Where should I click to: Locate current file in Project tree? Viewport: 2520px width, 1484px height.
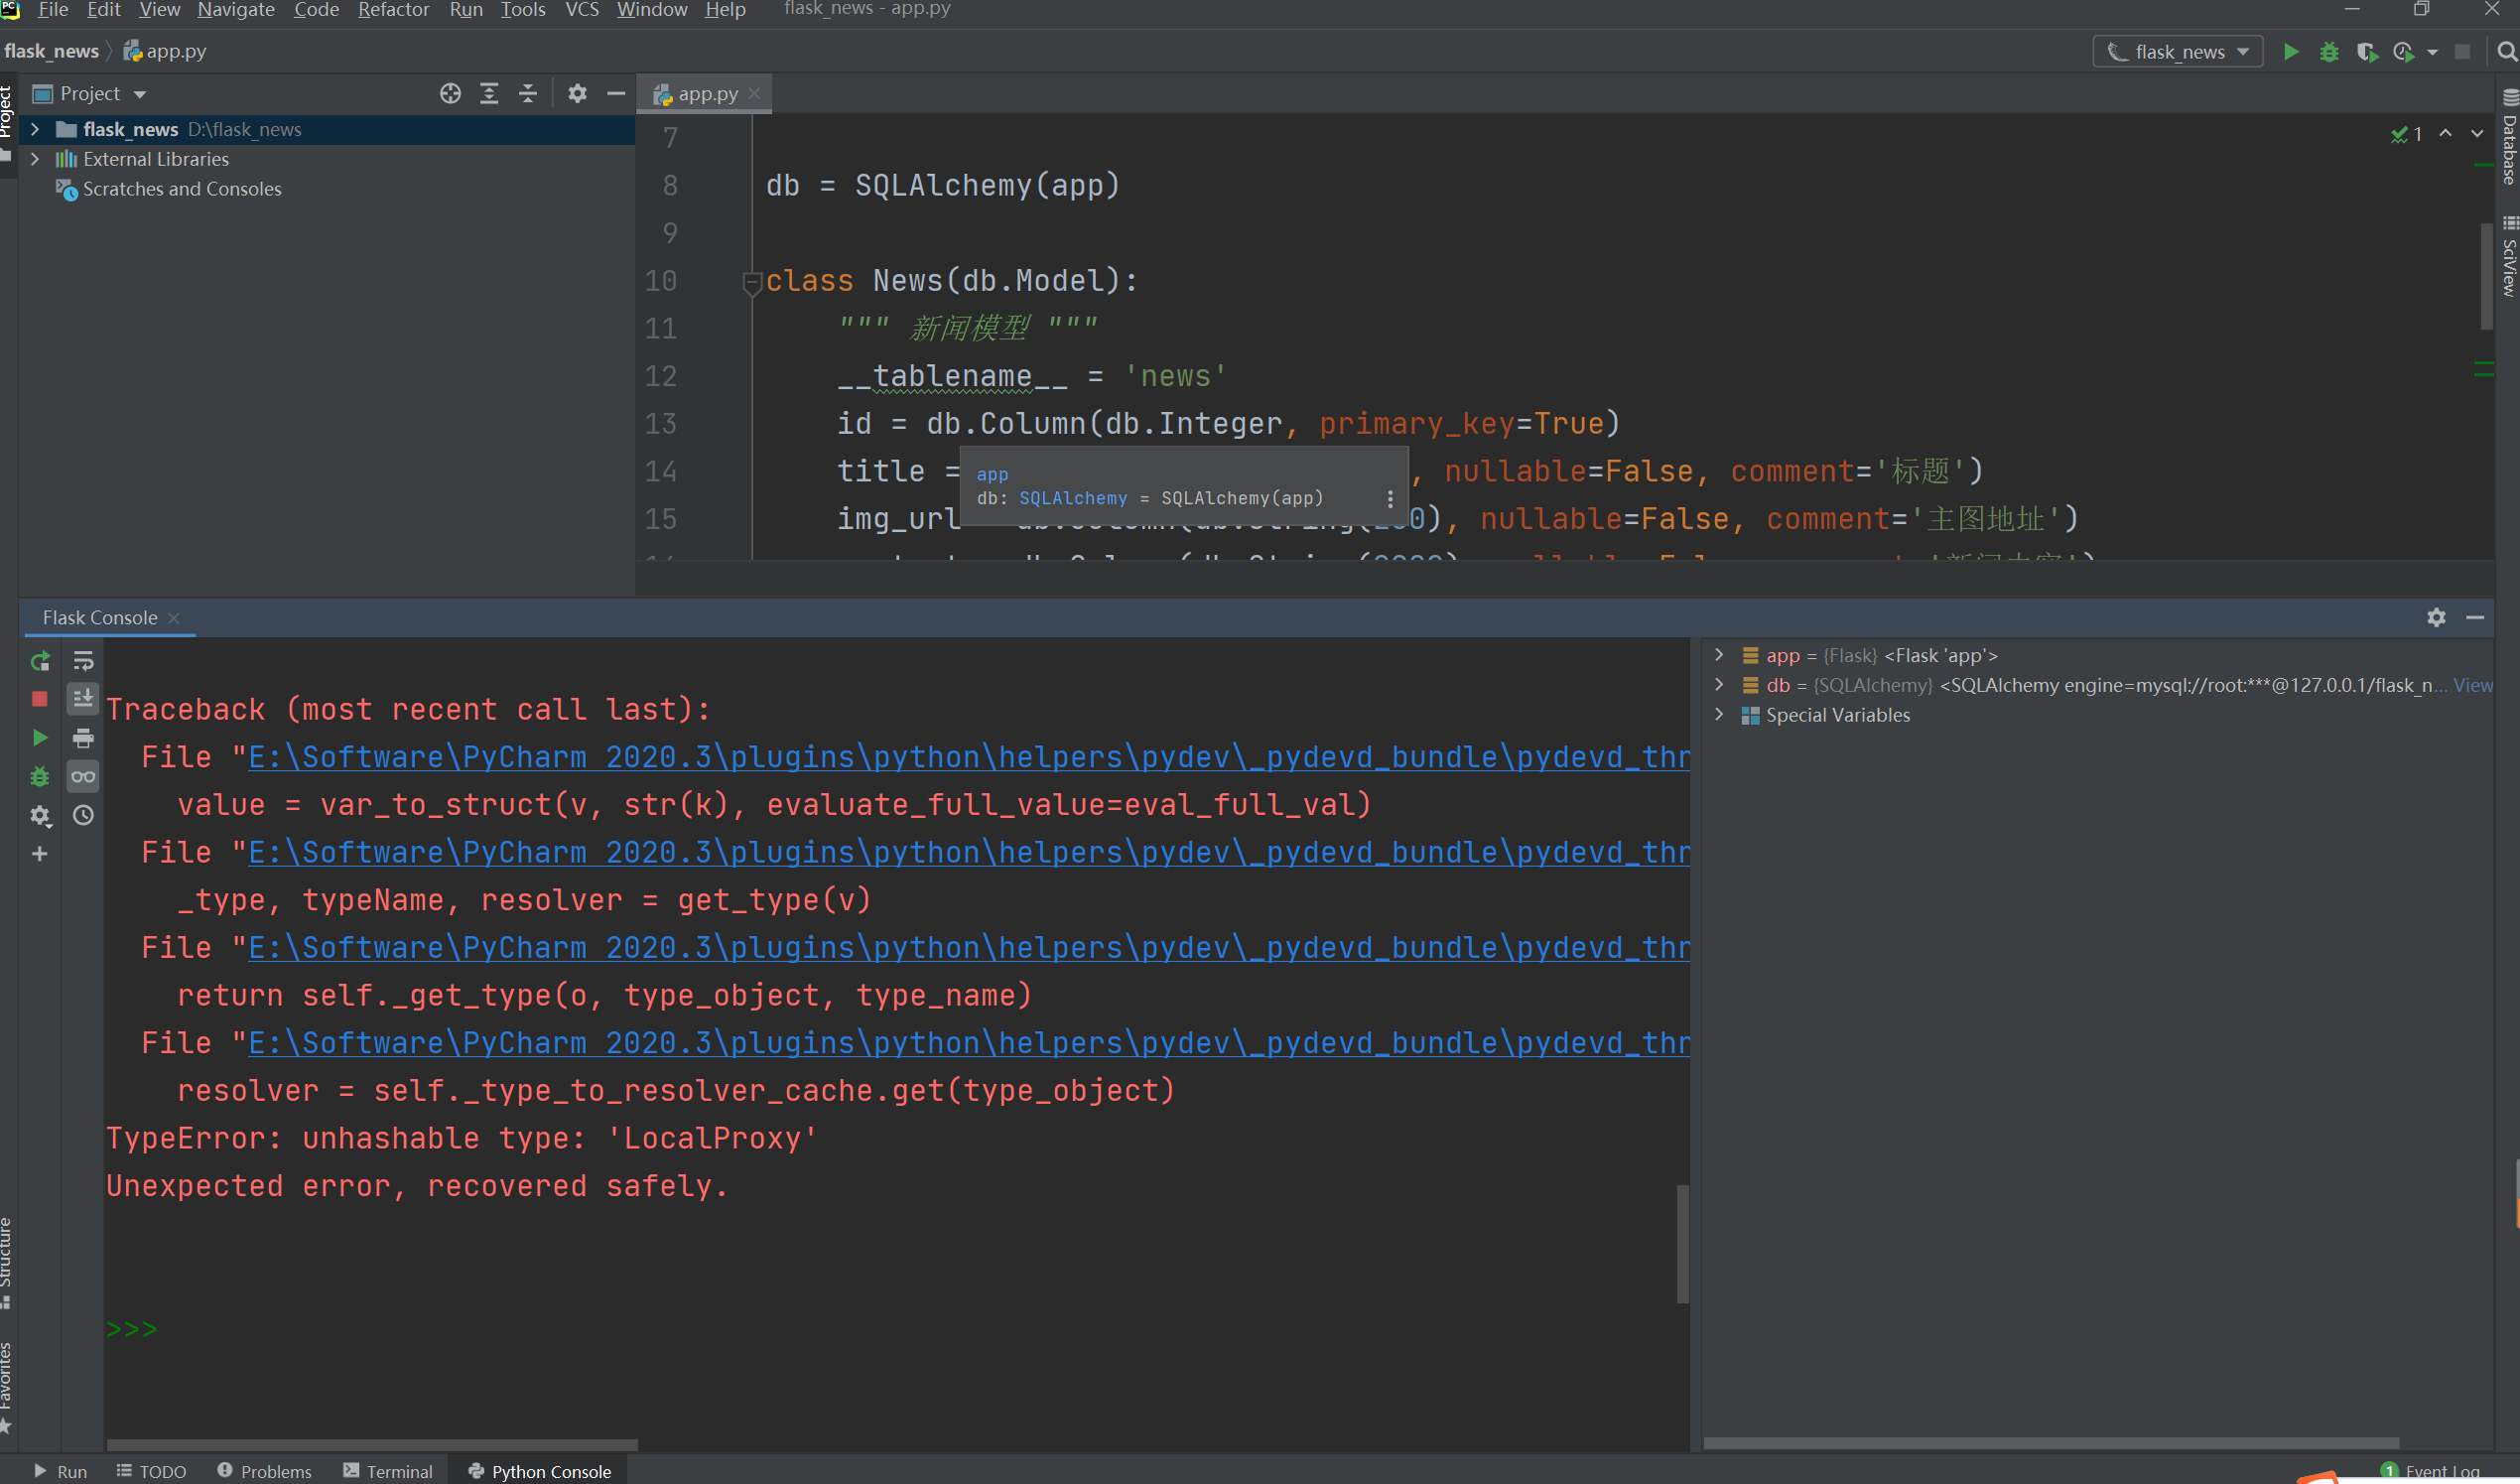click(x=450, y=93)
